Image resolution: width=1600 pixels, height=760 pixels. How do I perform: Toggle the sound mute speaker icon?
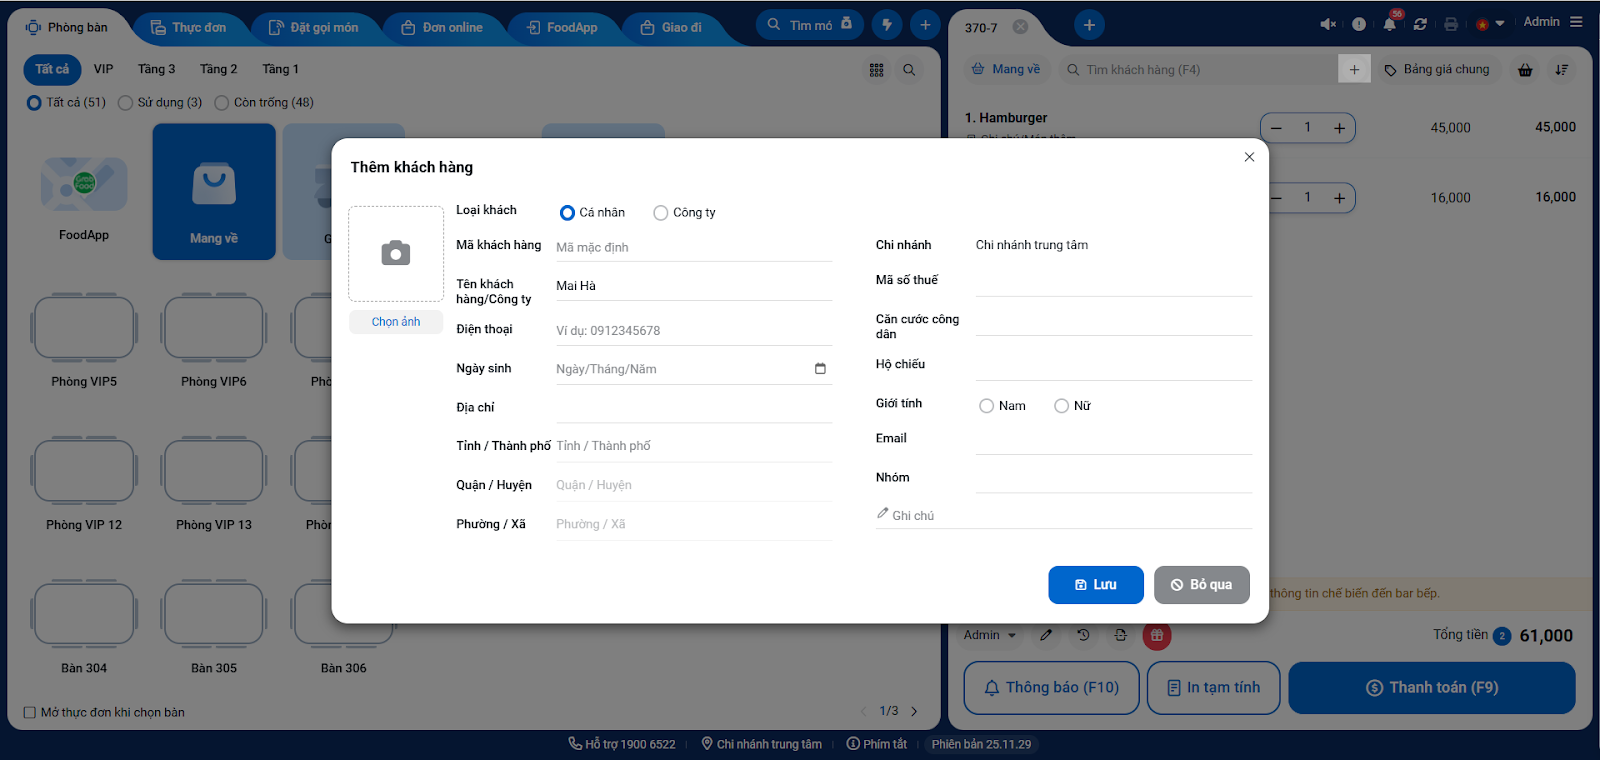tap(1328, 24)
